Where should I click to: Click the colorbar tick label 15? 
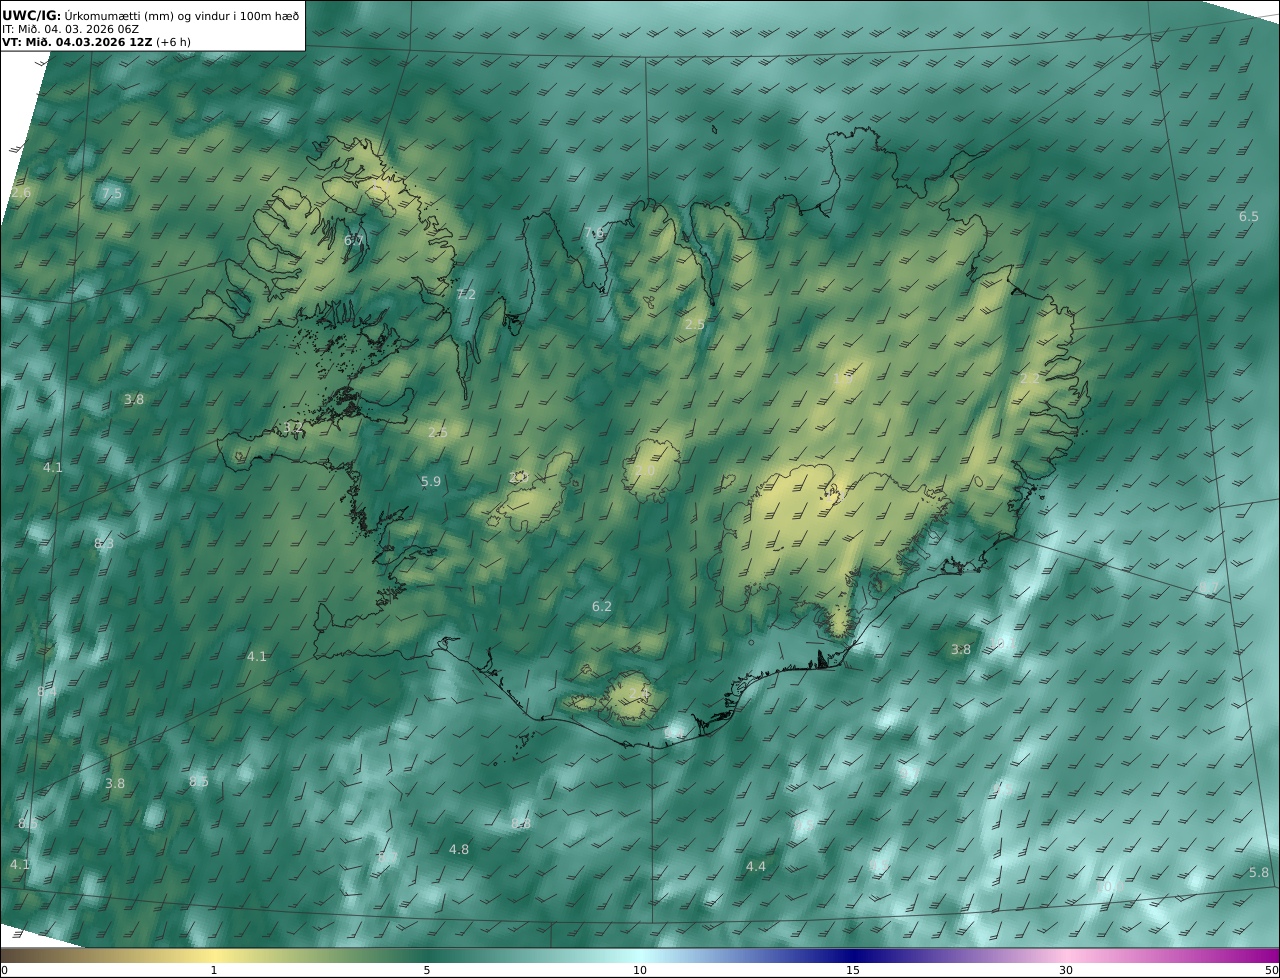853,970
